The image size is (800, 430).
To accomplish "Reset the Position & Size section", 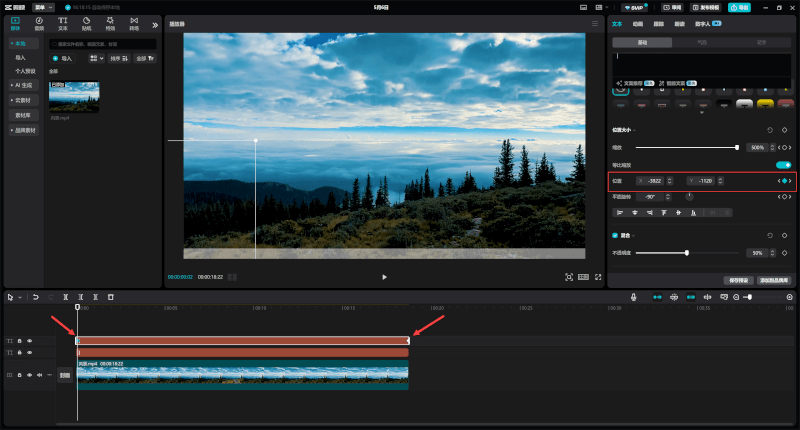I will coord(770,130).
